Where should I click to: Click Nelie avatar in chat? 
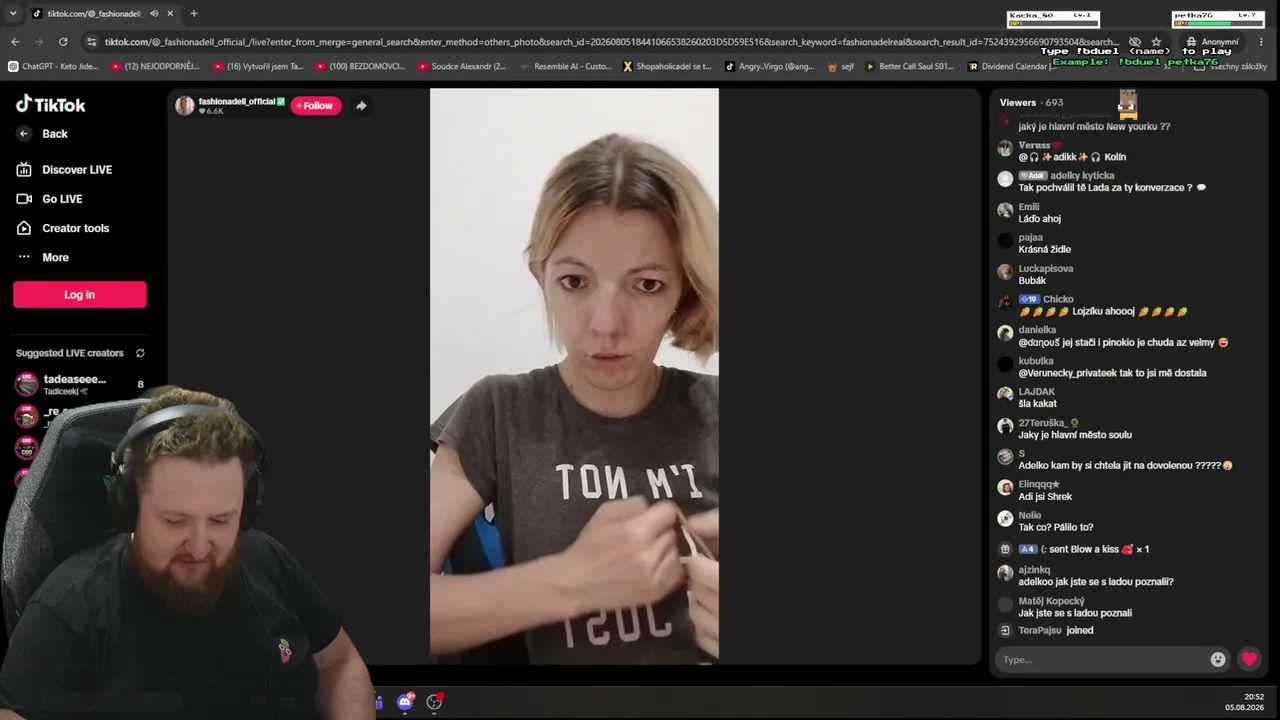tap(1005, 518)
